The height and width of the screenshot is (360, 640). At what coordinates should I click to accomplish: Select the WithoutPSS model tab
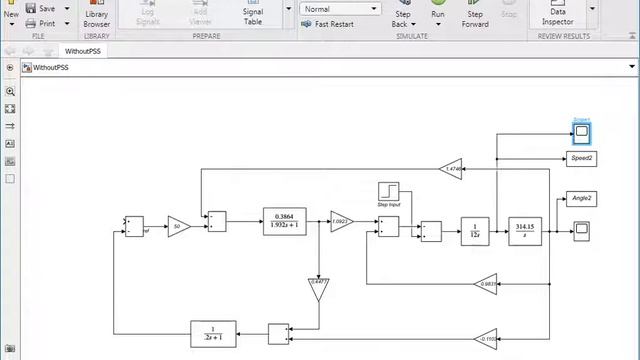pos(83,51)
